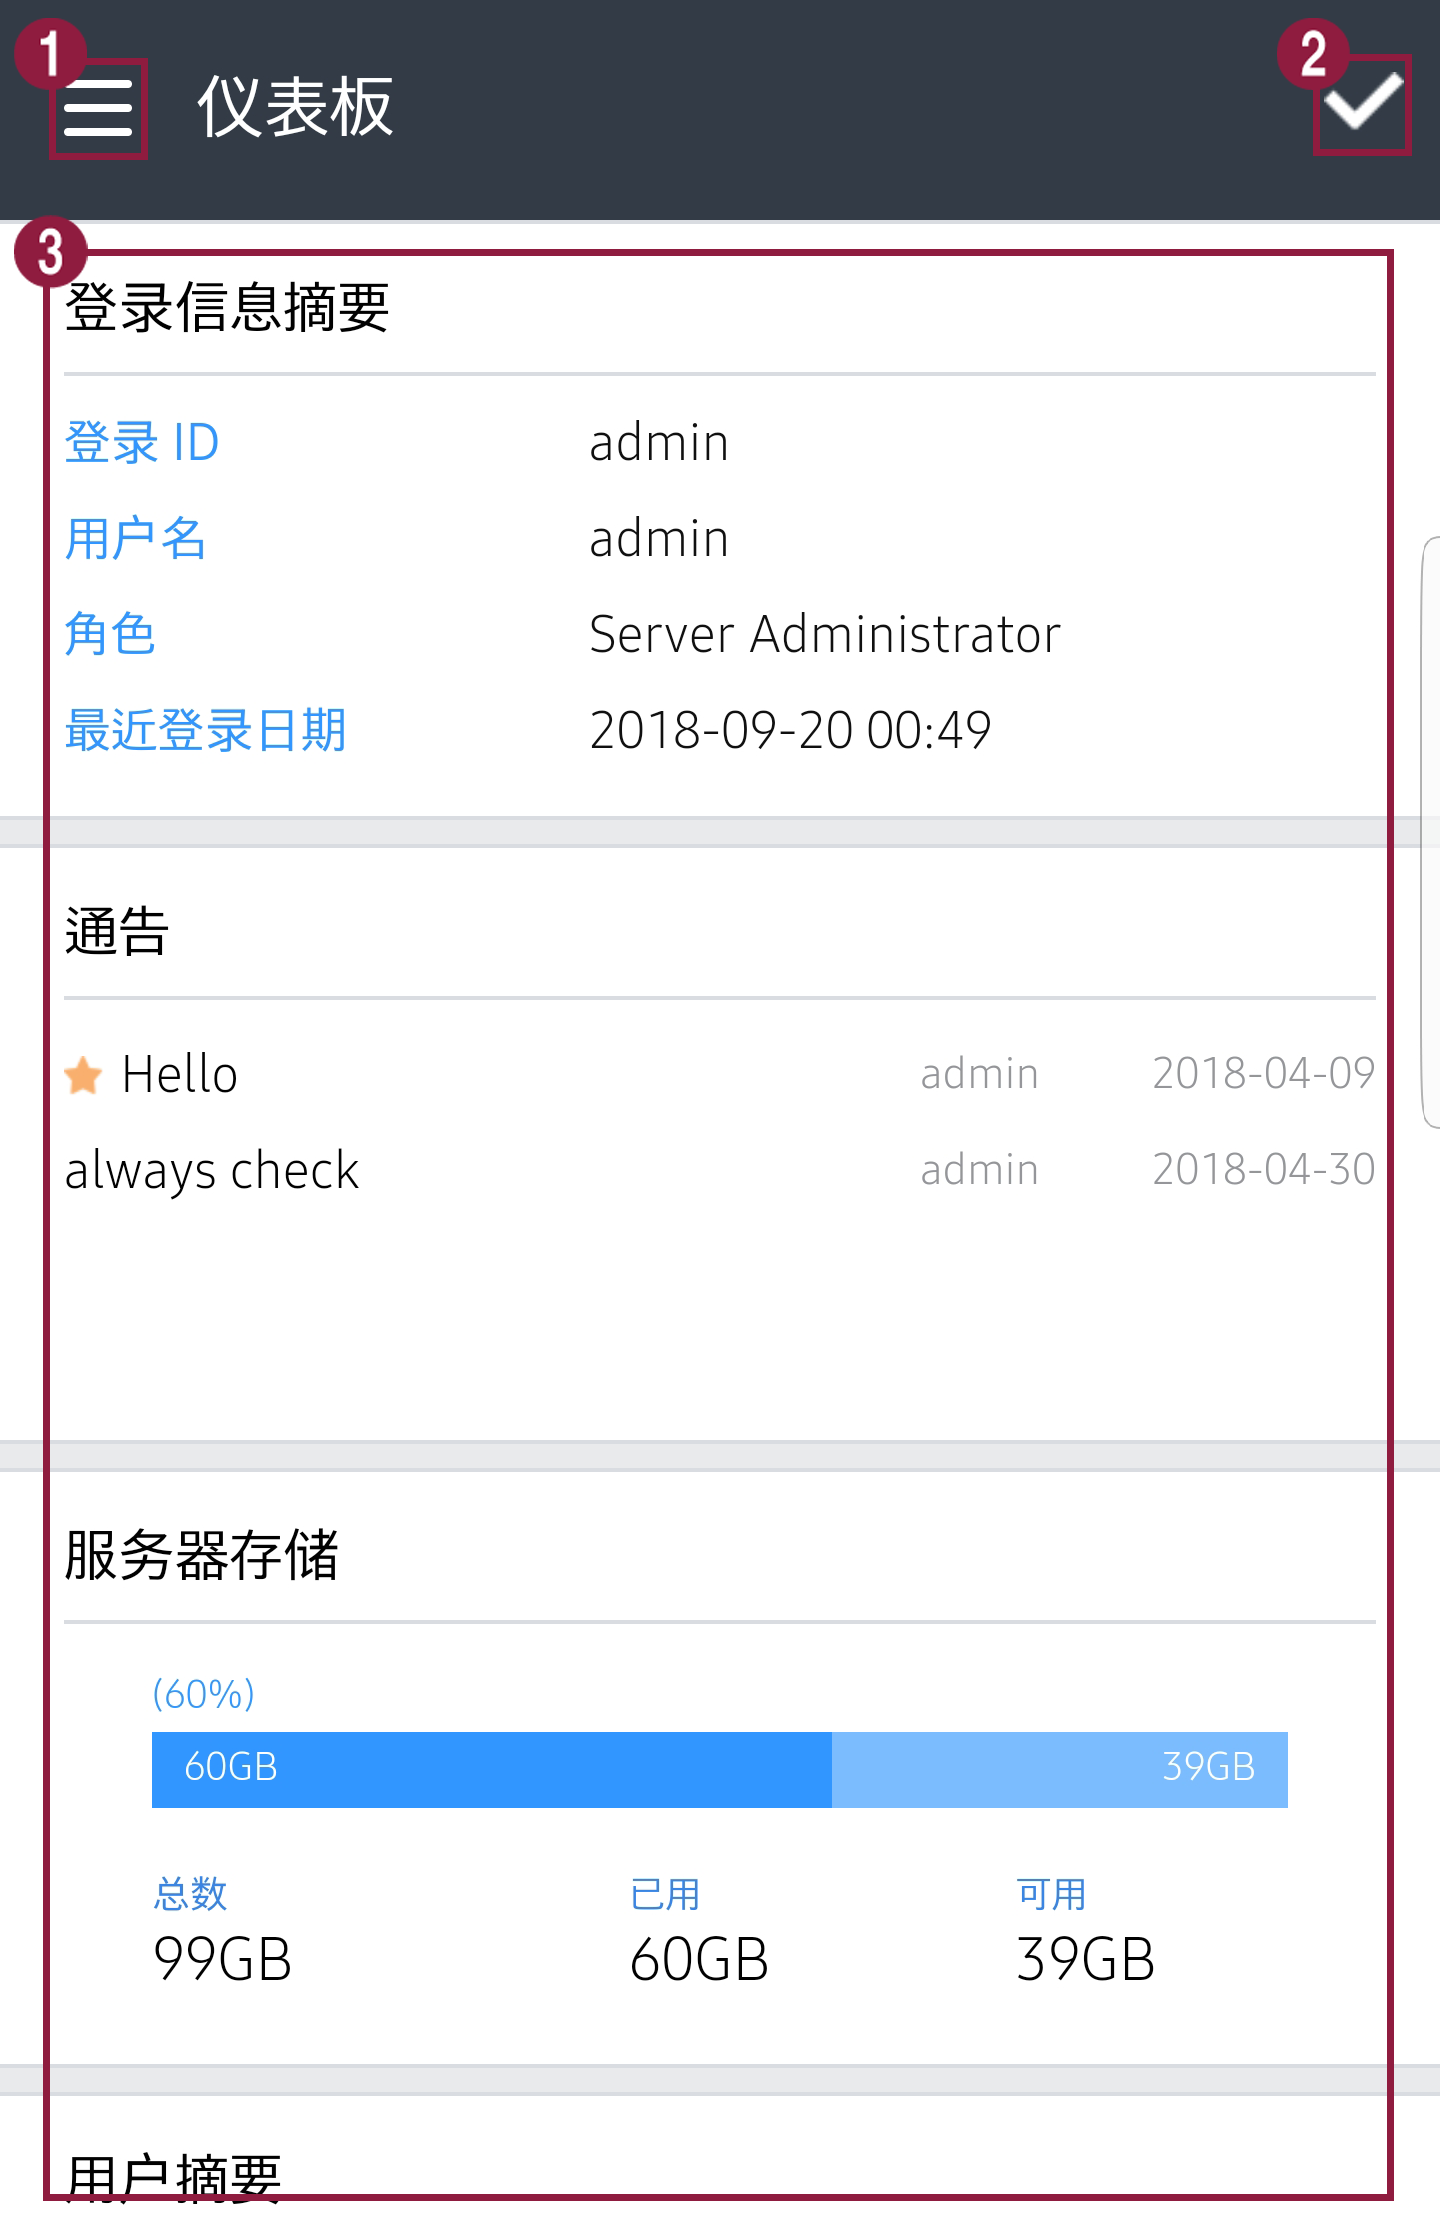Click the 角色 label

[x=110, y=634]
